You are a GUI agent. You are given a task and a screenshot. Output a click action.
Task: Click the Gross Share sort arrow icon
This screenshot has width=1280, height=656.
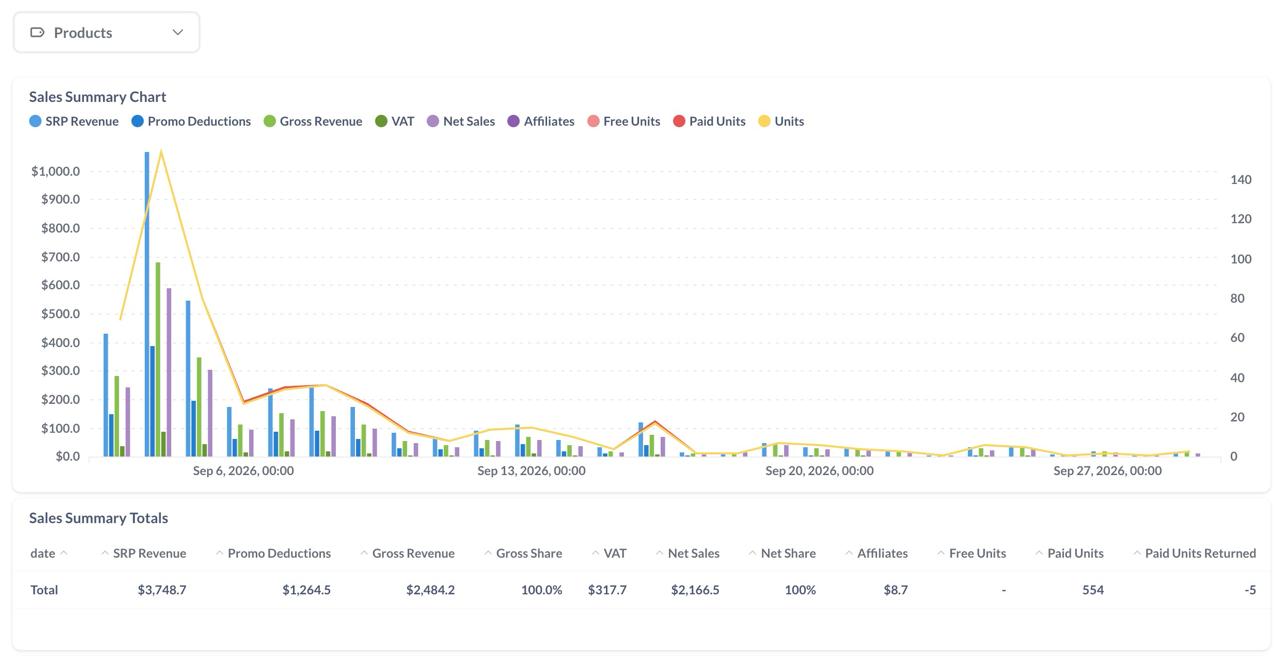pyautogui.click(x=488, y=553)
